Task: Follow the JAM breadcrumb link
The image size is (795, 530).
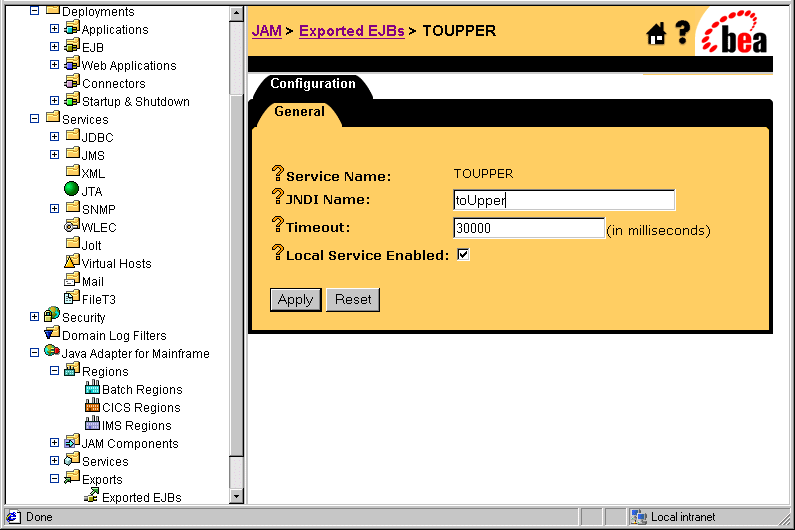Action: click(267, 31)
